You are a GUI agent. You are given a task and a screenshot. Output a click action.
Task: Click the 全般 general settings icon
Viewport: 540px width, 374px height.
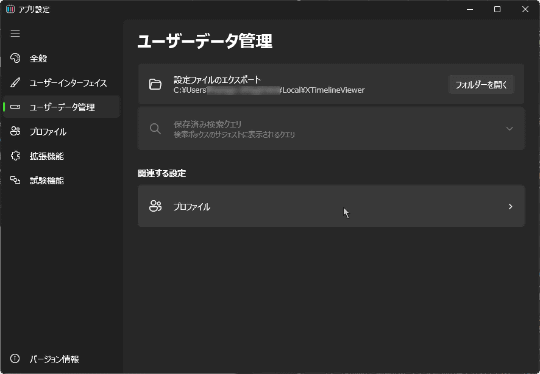click(x=15, y=58)
